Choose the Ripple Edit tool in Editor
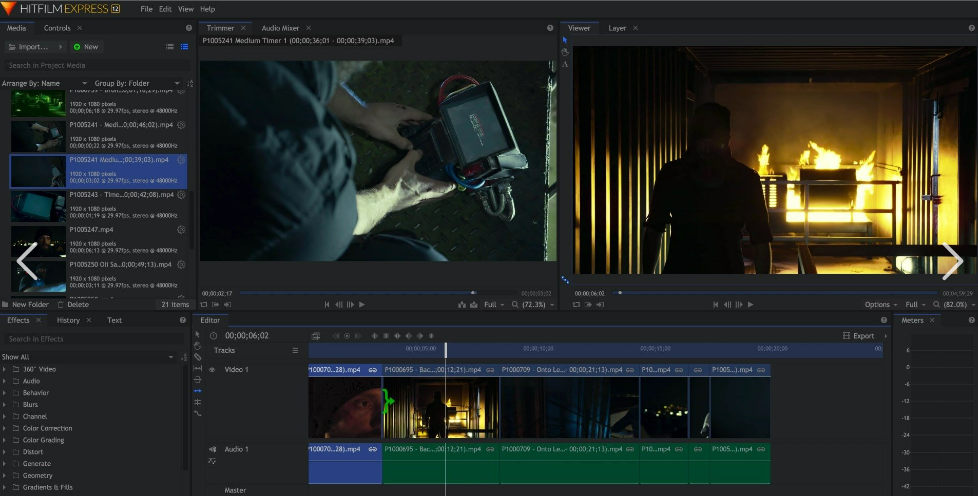 pos(198,391)
